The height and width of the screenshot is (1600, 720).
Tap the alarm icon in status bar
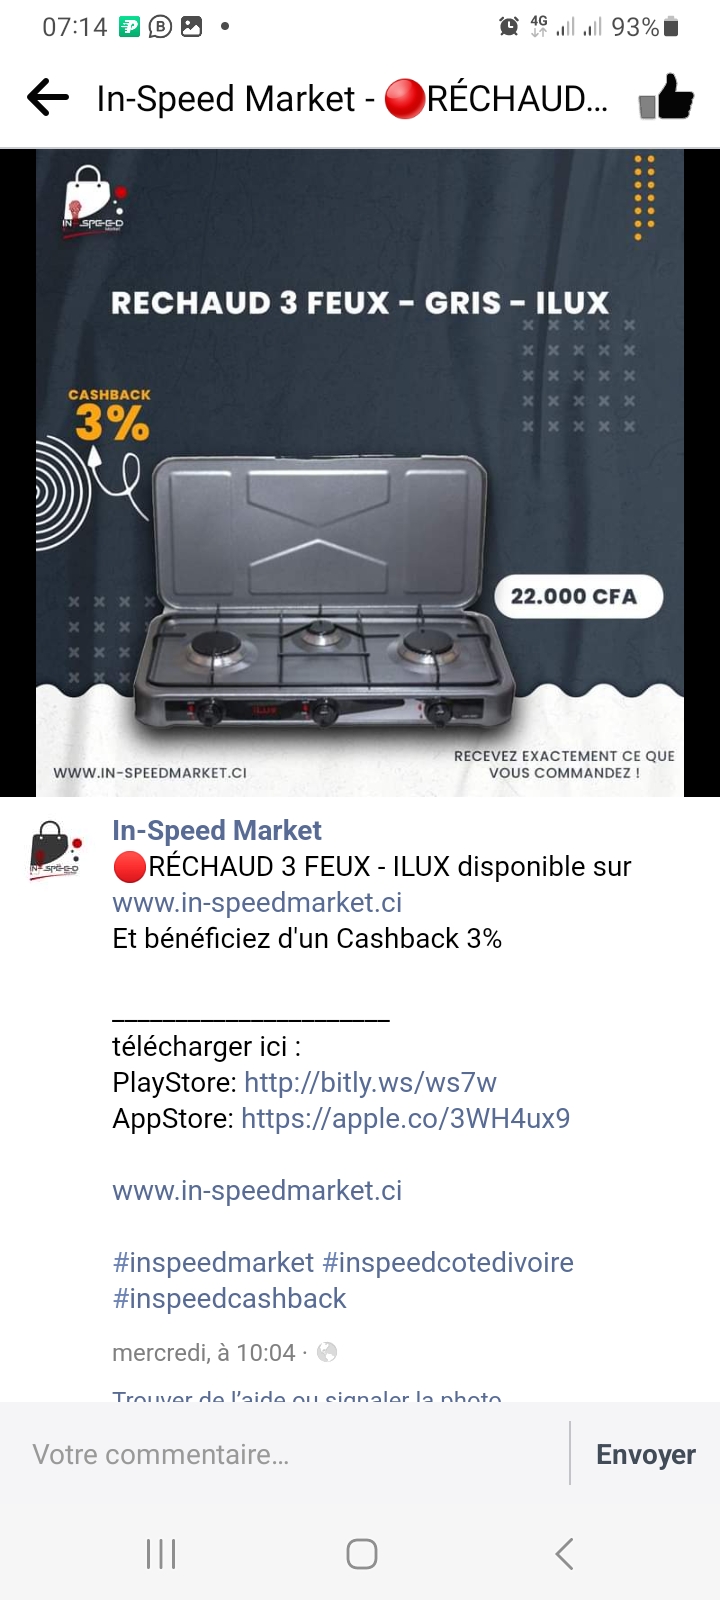click(x=508, y=27)
